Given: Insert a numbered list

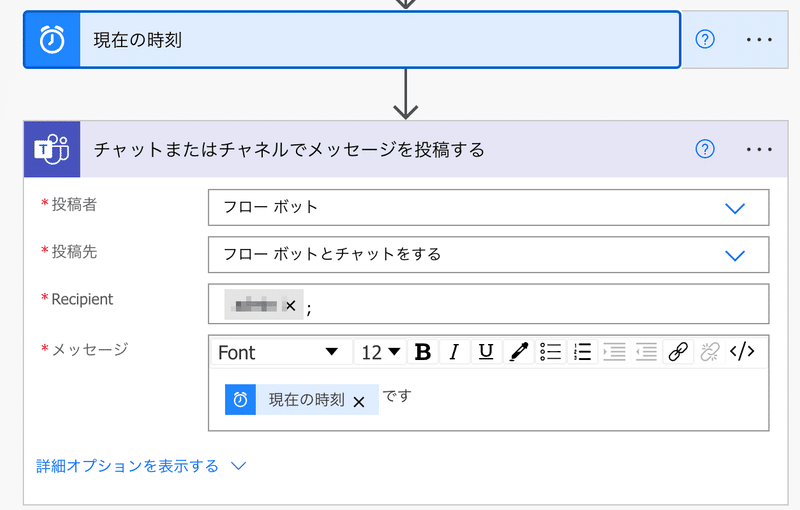Looking at the screenshot, I should pyautogui.click(x=582, y=352).
